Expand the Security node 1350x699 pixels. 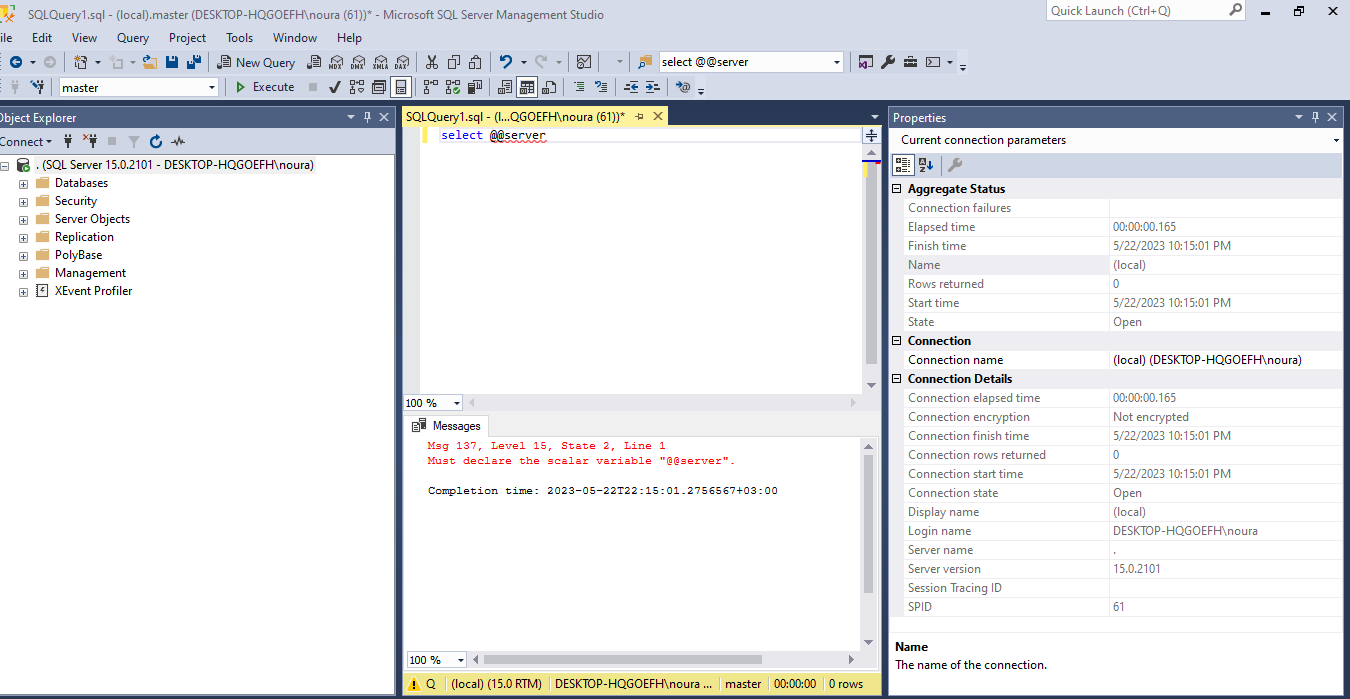(23, 202)
